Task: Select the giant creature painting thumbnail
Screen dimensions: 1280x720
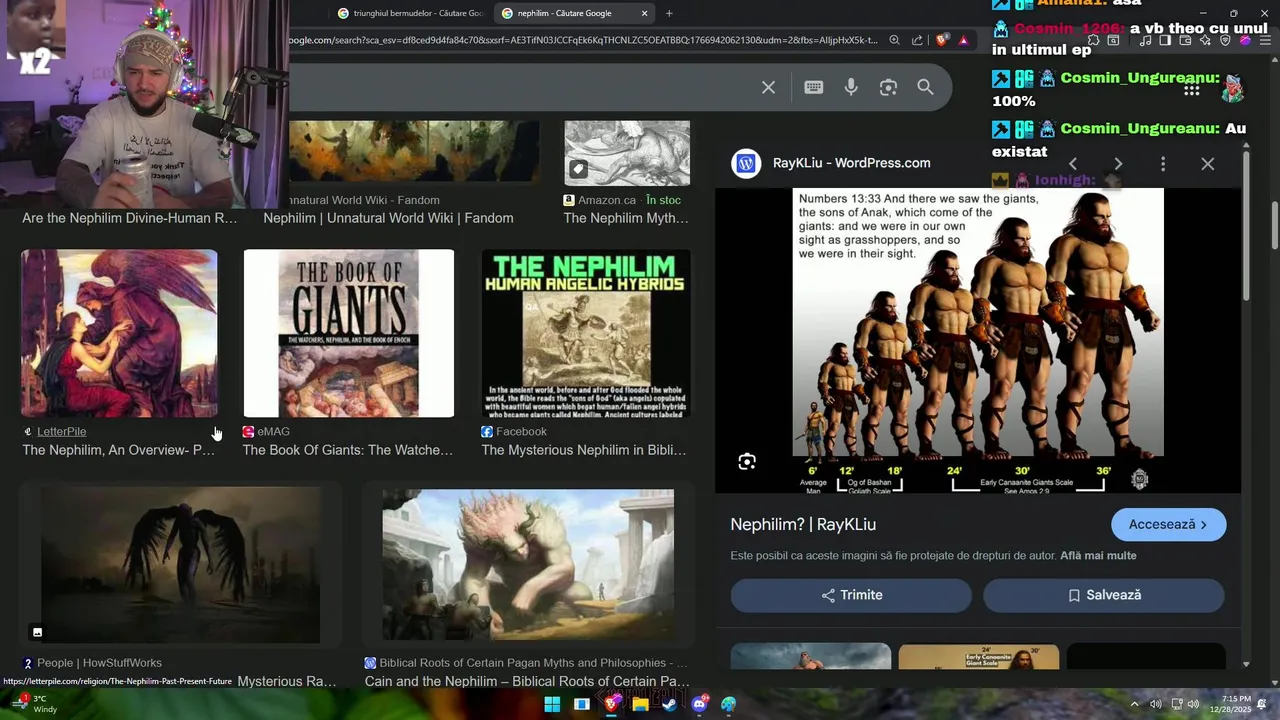Action: point(528,565)
